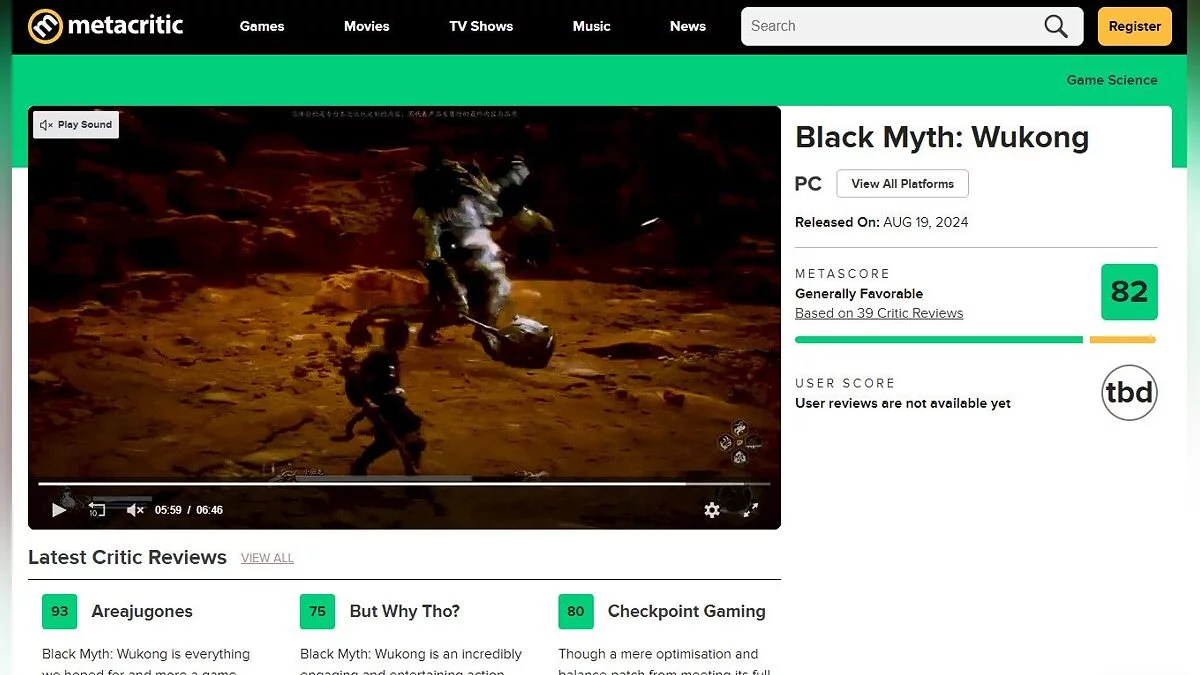Click the search magnifier icon
This screenshot has width=1200, height=675.
click(x=1056, y=26)
